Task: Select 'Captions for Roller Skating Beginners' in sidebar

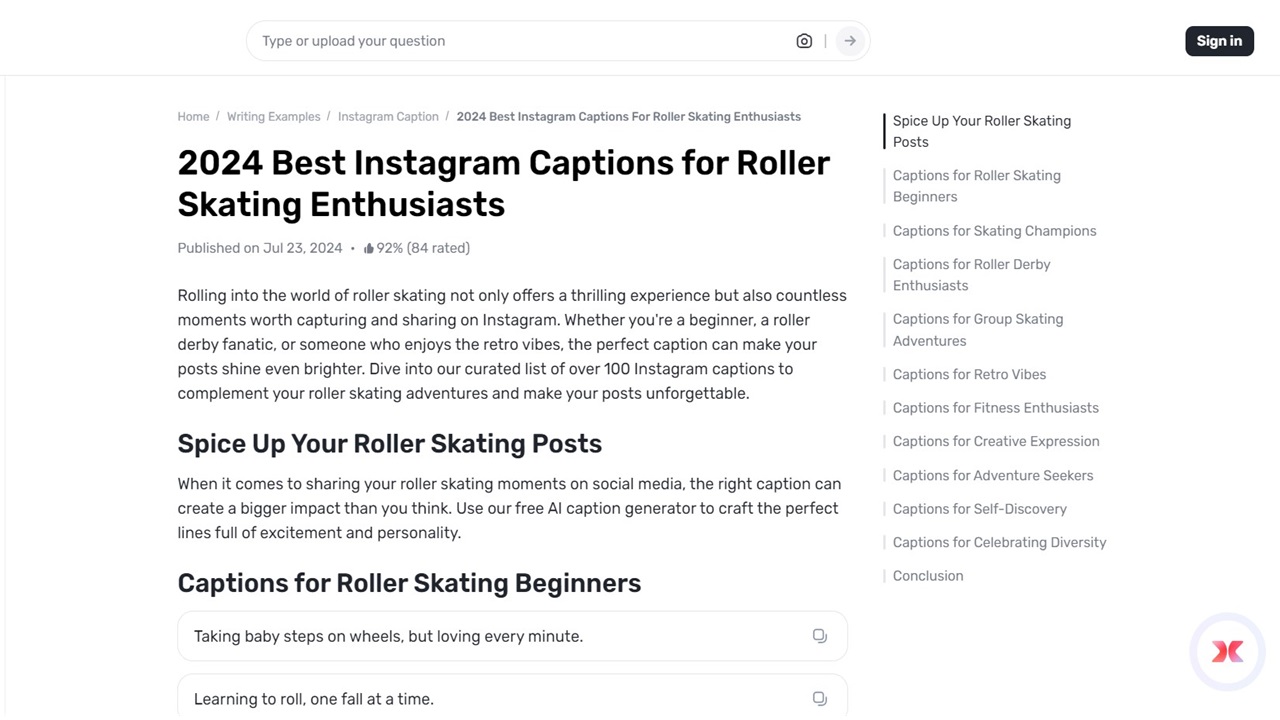Action: (x=976, y=186)
